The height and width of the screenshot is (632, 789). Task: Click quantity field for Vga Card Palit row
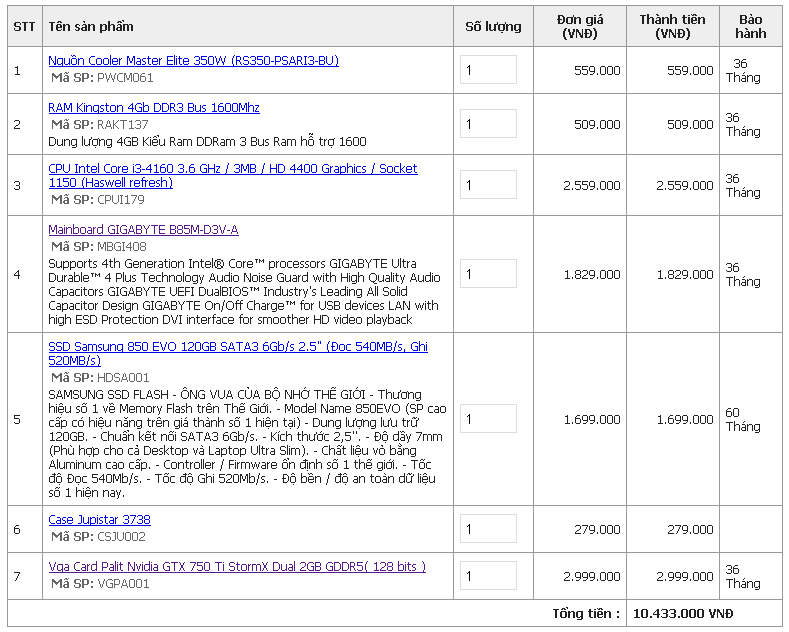coord(488,575)
